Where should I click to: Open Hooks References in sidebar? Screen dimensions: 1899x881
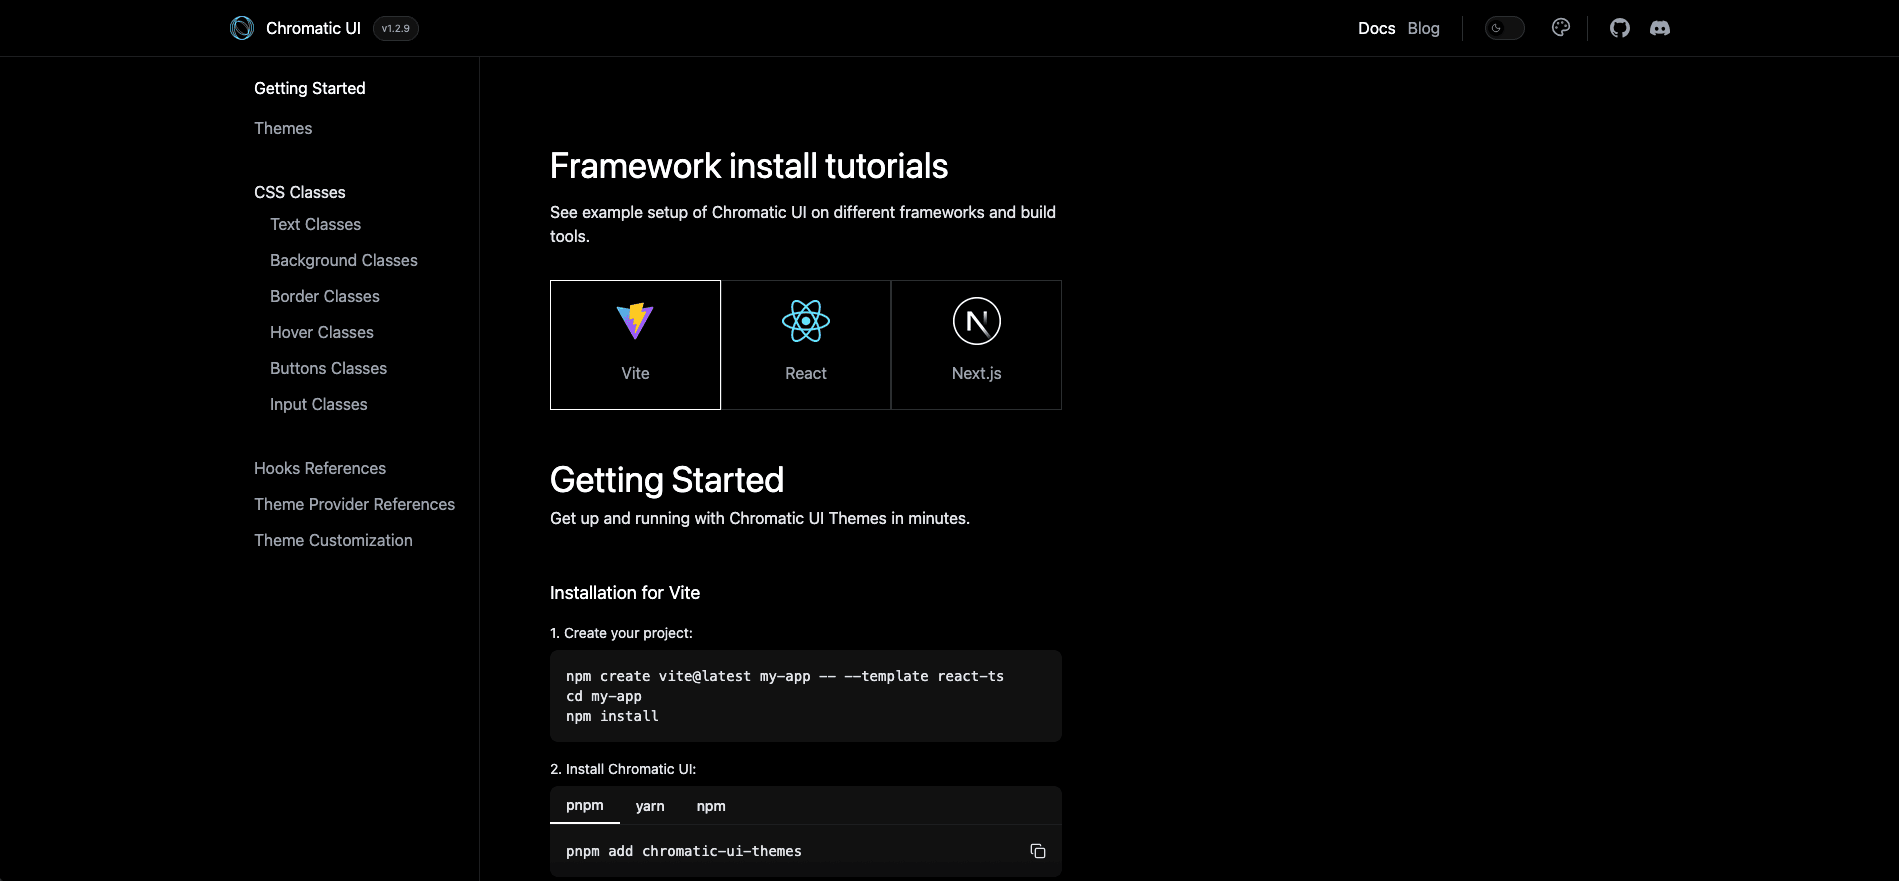[320, 468]
